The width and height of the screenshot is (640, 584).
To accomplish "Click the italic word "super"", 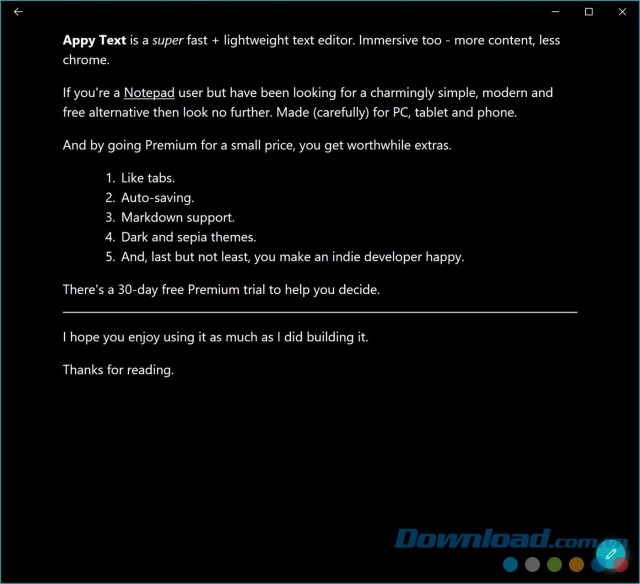I will 167,41.
